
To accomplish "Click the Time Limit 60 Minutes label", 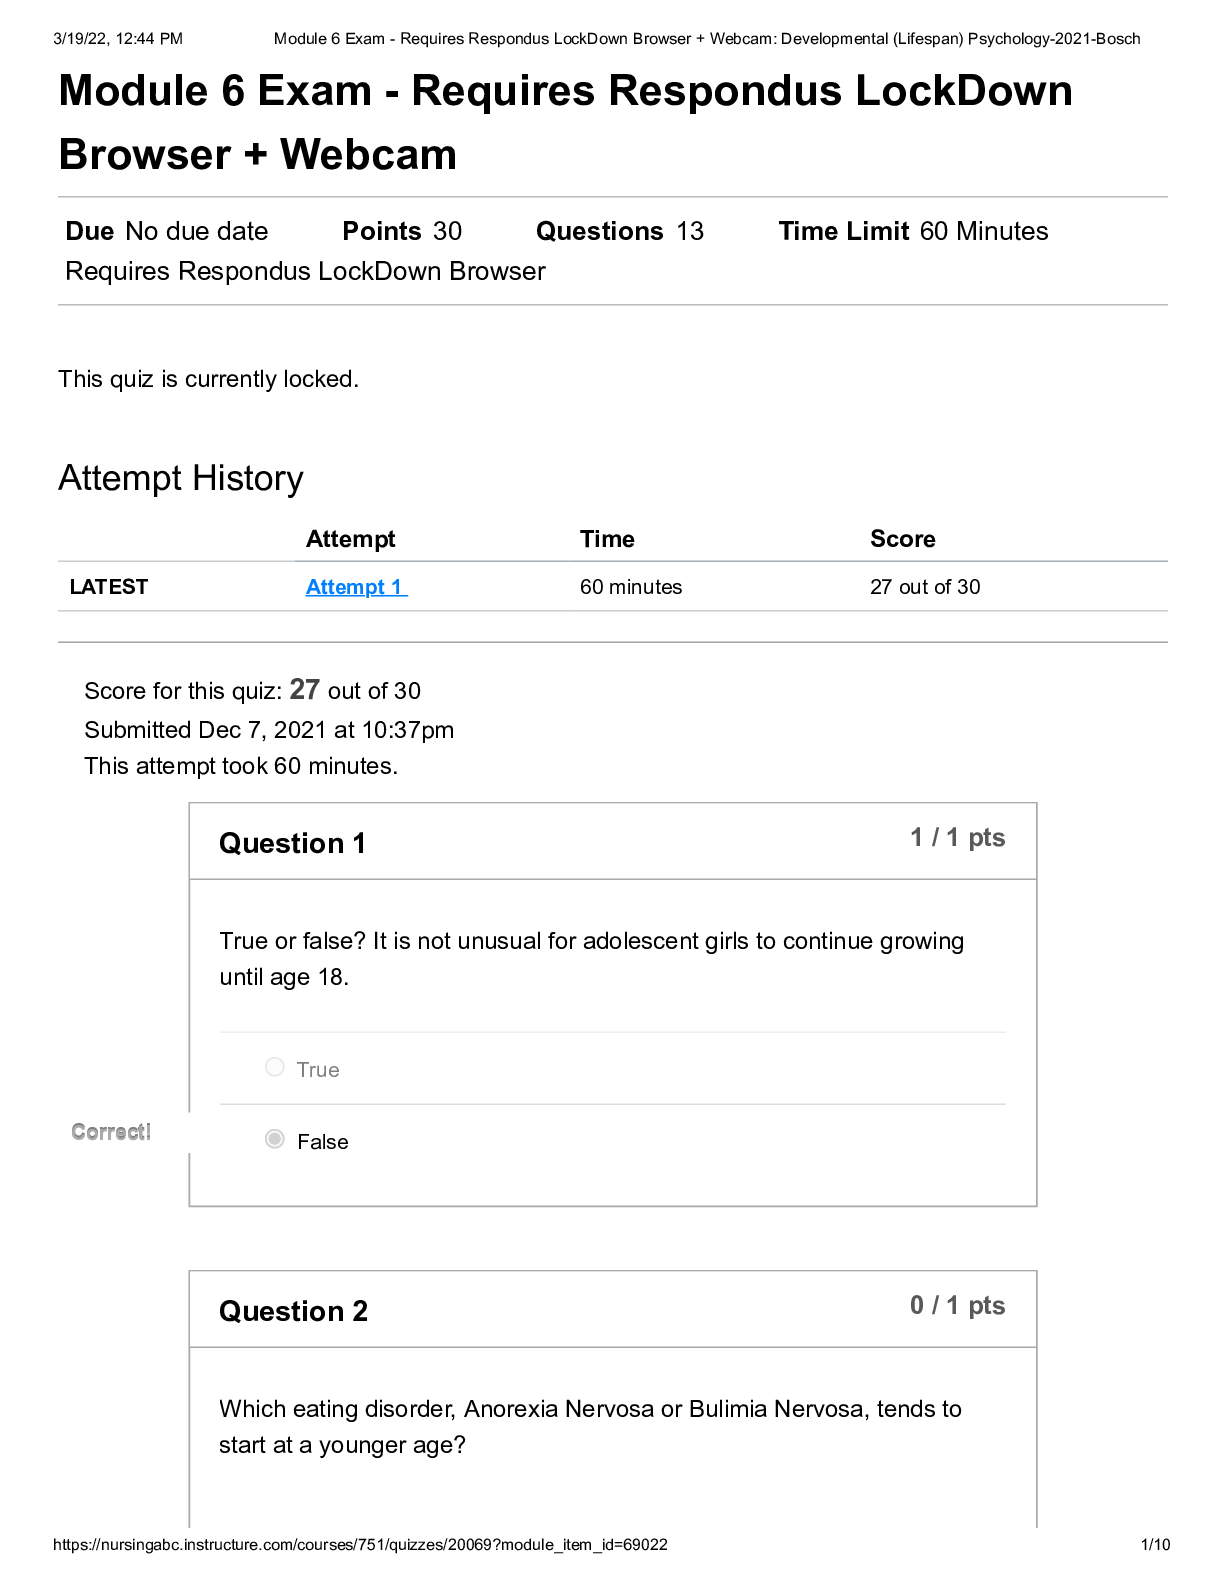I will click(x=913, y=231).
